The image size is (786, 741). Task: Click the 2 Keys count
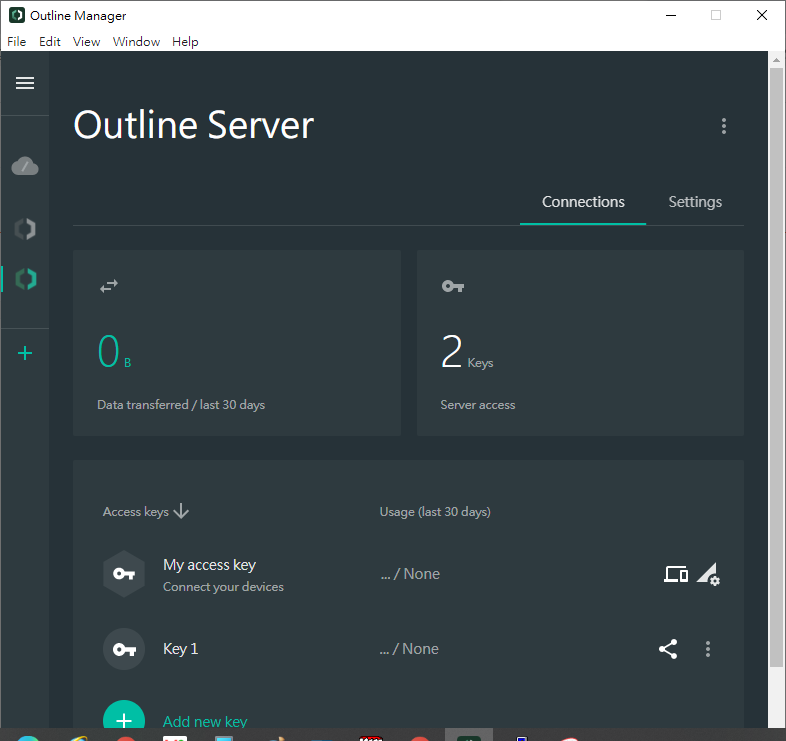[x=467, y=351]
